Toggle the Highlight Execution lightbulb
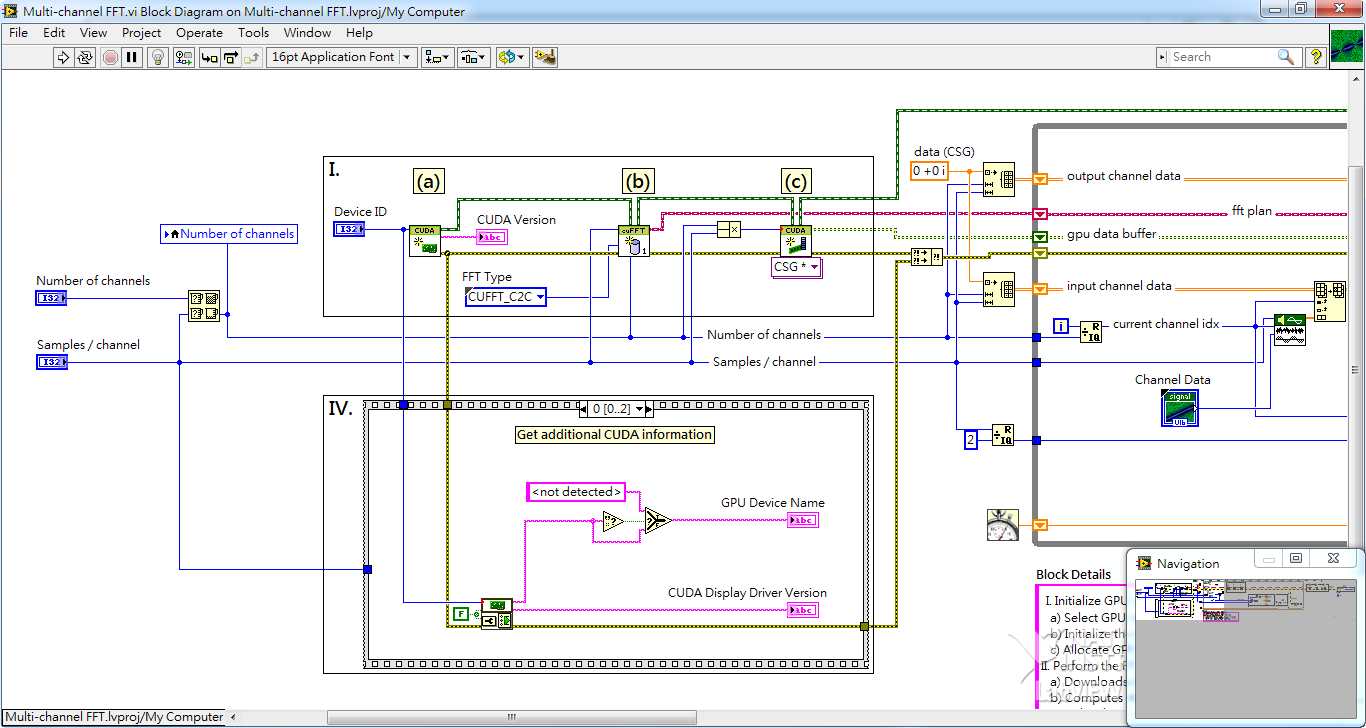The image size is (1366, 728). 158,57
